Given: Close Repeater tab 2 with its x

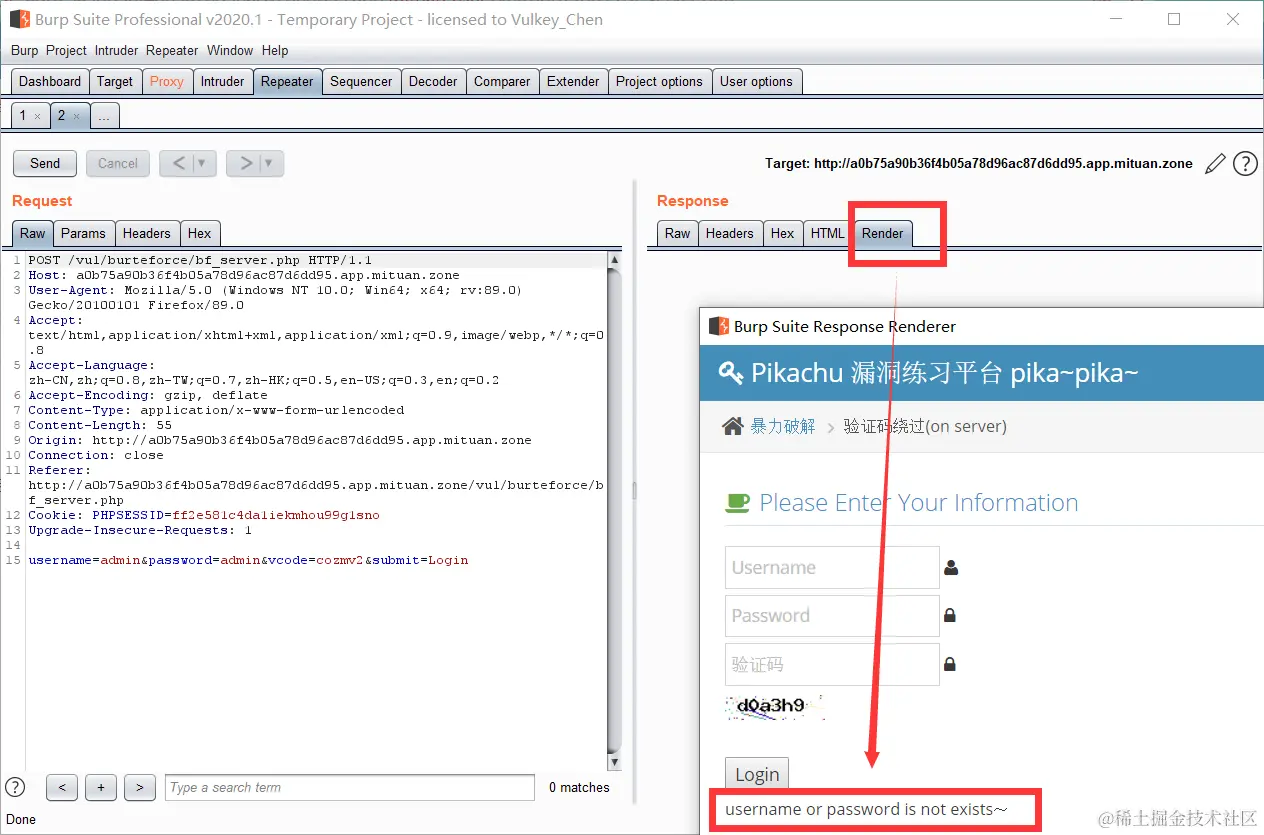Looking at the screenshot, I should pyautogui.click(x=76, y=117).
